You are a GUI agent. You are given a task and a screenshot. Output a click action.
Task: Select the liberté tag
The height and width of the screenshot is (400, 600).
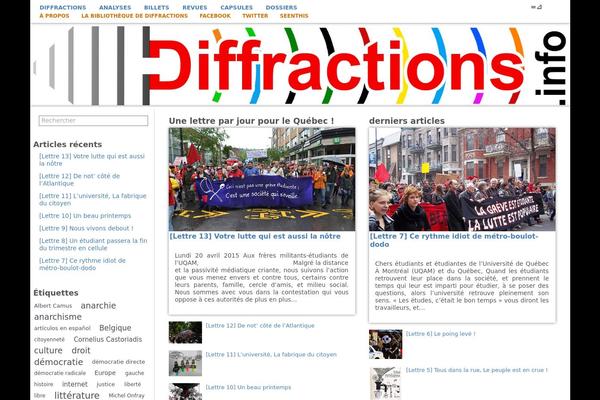point(132,384)
